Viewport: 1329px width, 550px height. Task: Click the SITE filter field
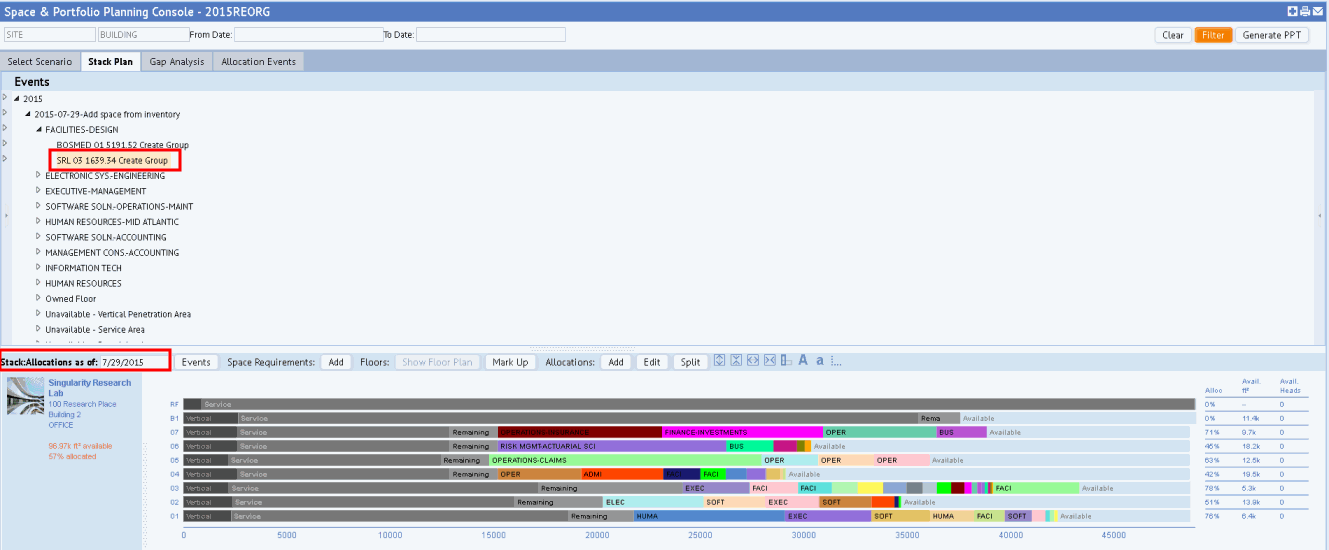(48, 34)
